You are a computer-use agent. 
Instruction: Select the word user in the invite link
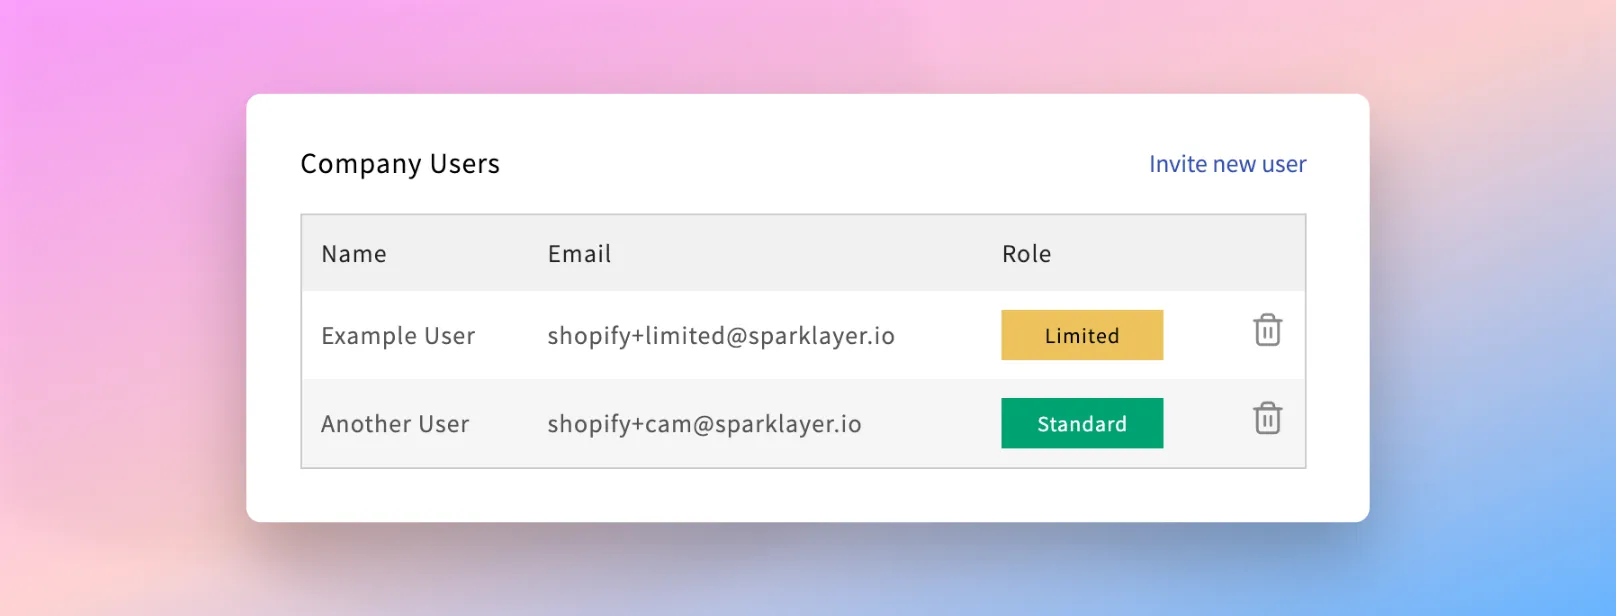pos(1283,165)
